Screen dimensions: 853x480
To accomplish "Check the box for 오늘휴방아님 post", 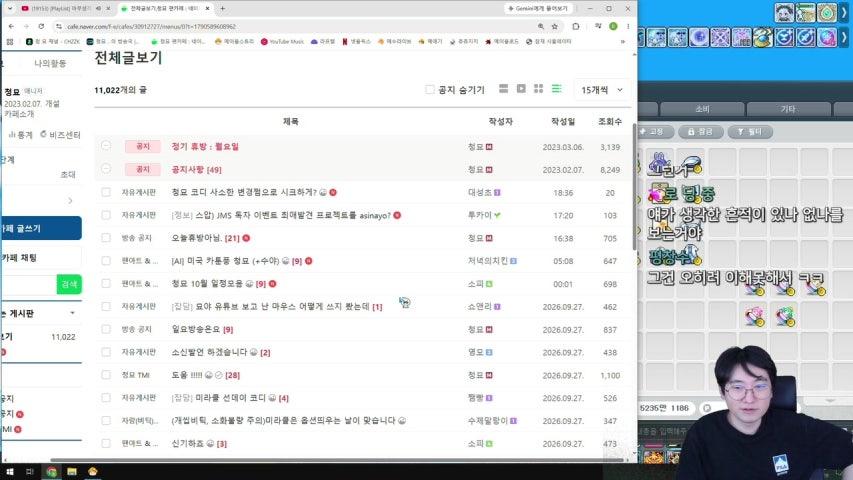I will (x=106, y=238).
